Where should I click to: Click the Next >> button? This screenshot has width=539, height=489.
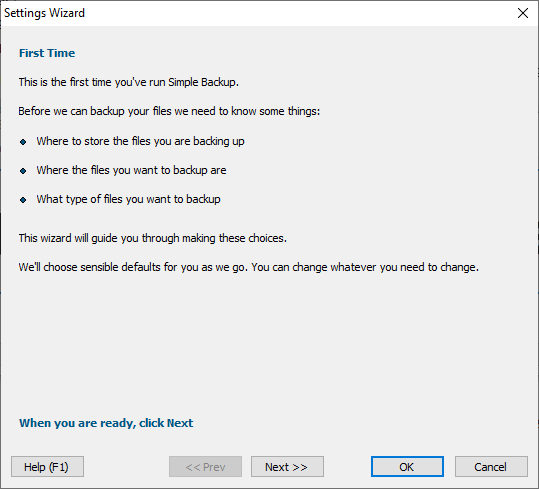287,466
